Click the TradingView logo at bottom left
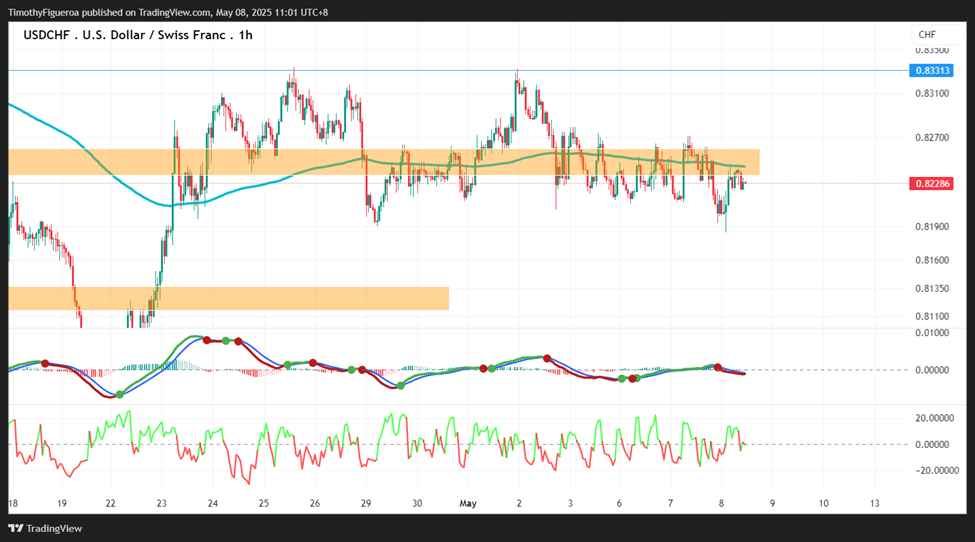This screenshot has height=542, width=975. [45, 528]
